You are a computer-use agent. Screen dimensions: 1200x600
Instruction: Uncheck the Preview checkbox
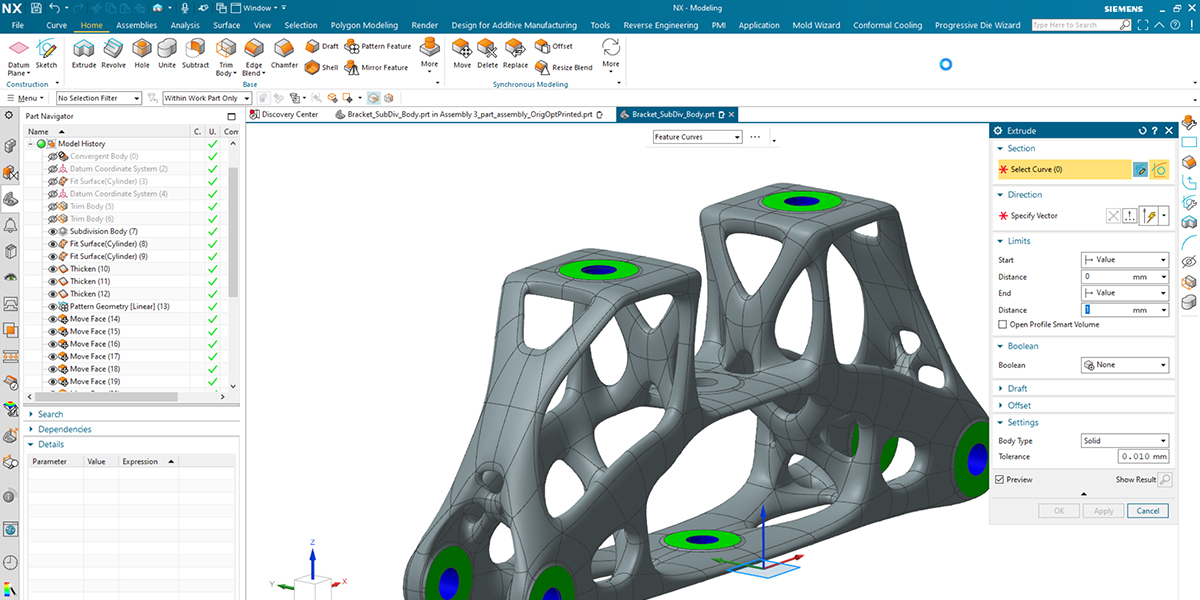[x=1000, y=480]
